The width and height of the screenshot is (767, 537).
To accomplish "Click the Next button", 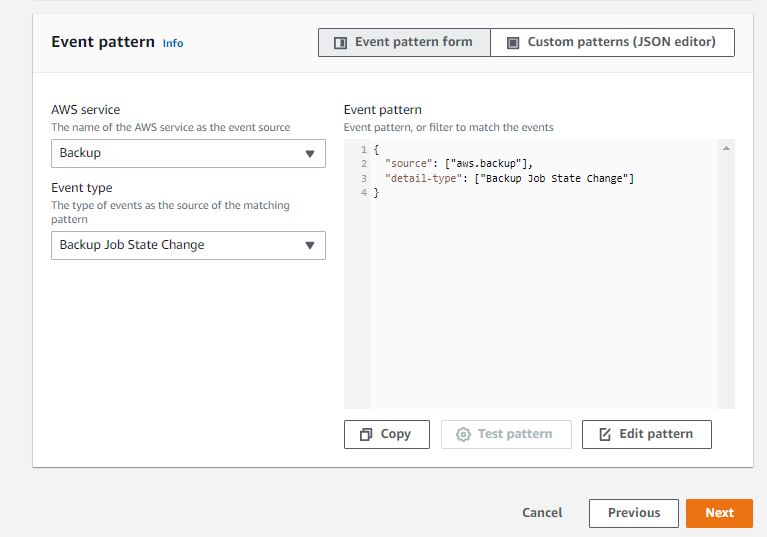I will point(719,513).
